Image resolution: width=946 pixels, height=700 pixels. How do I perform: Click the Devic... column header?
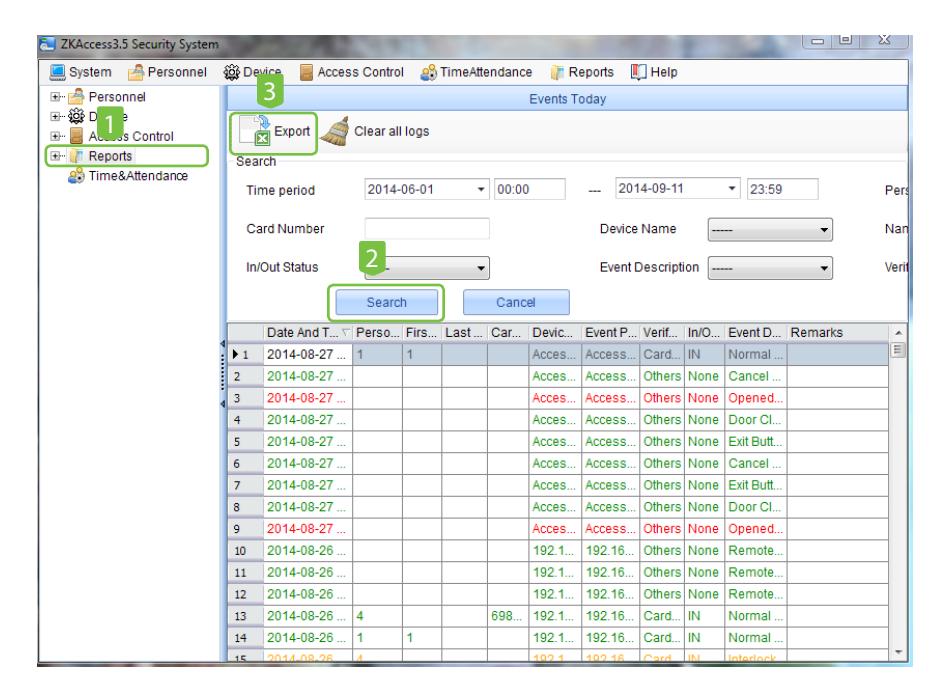coord(555,332)
